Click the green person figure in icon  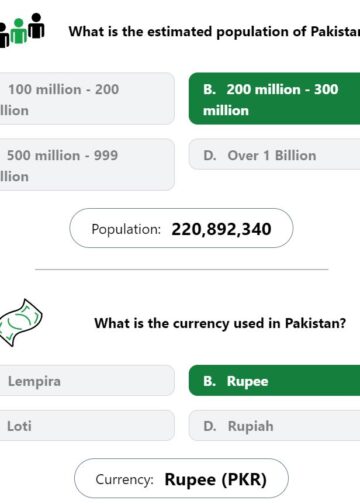pyautogui.click(x=19, y=31)
